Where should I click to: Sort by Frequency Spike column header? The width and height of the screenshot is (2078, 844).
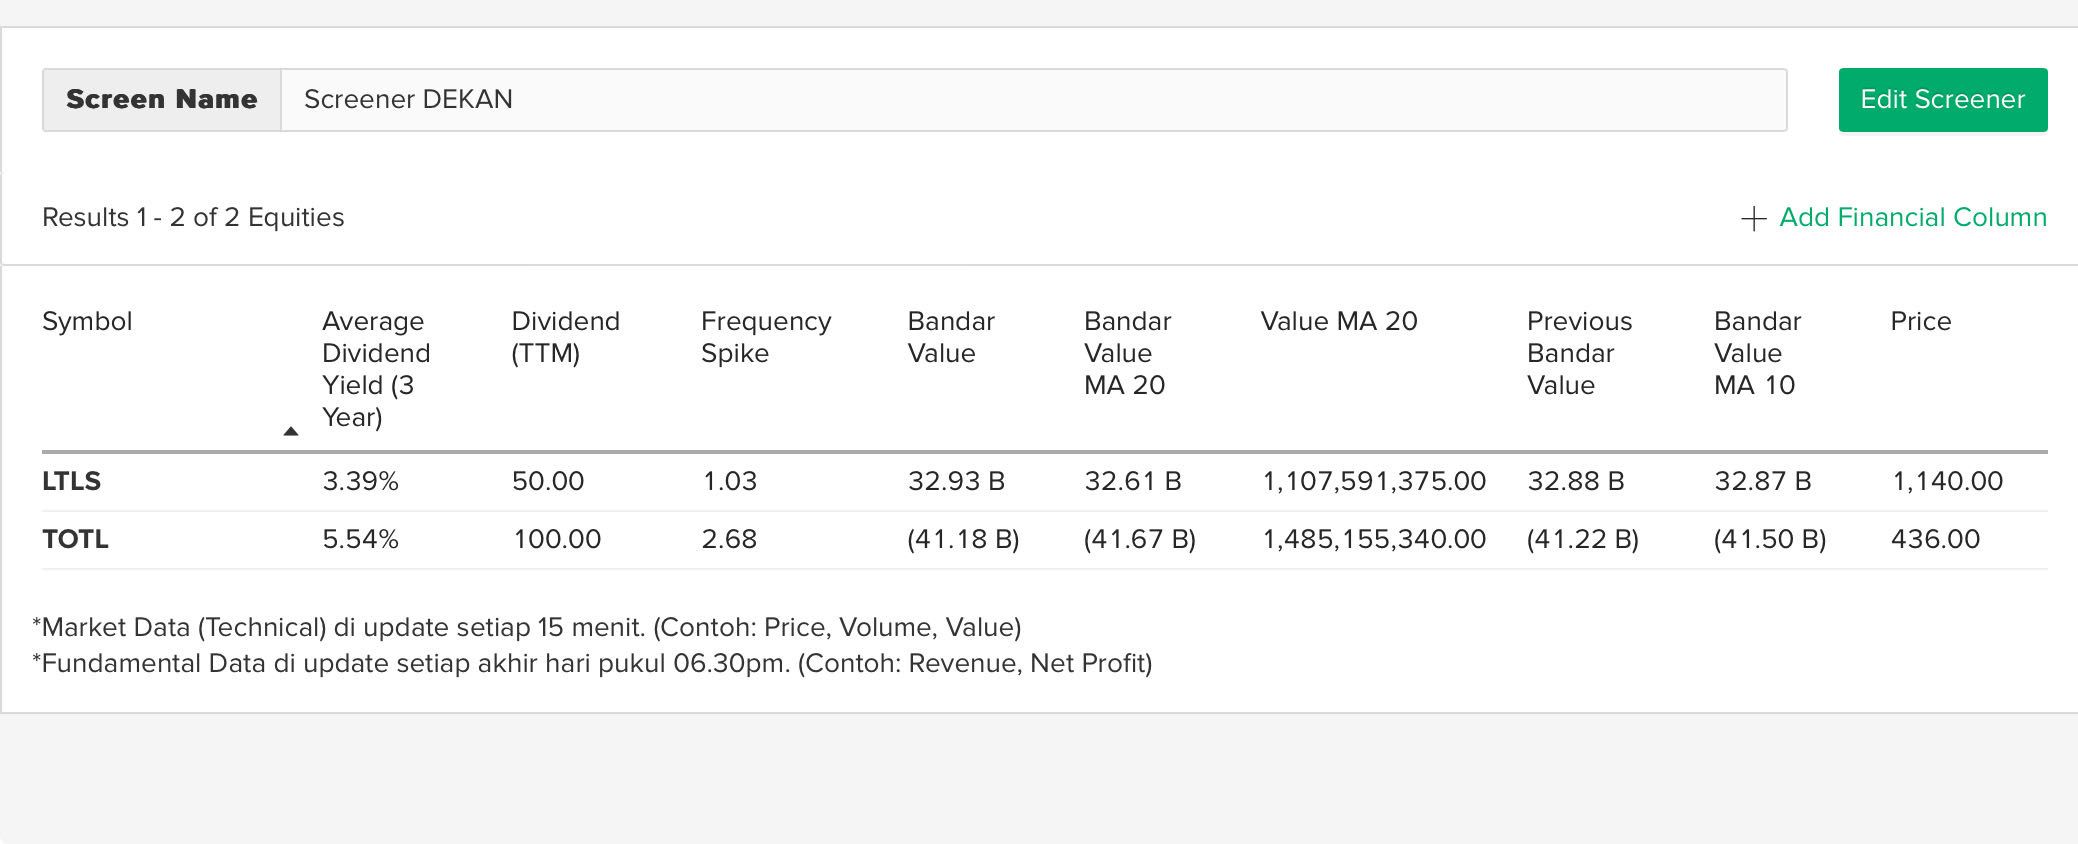point(765,337)
